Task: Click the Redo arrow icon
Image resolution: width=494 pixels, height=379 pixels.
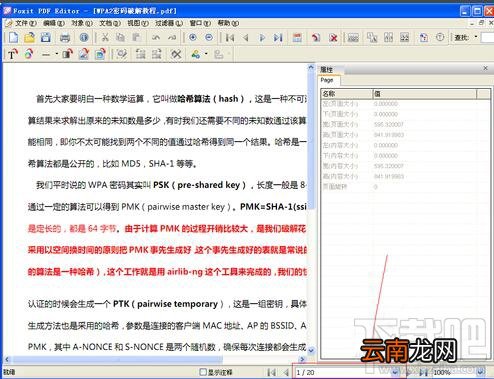Action: coord(172,38)
